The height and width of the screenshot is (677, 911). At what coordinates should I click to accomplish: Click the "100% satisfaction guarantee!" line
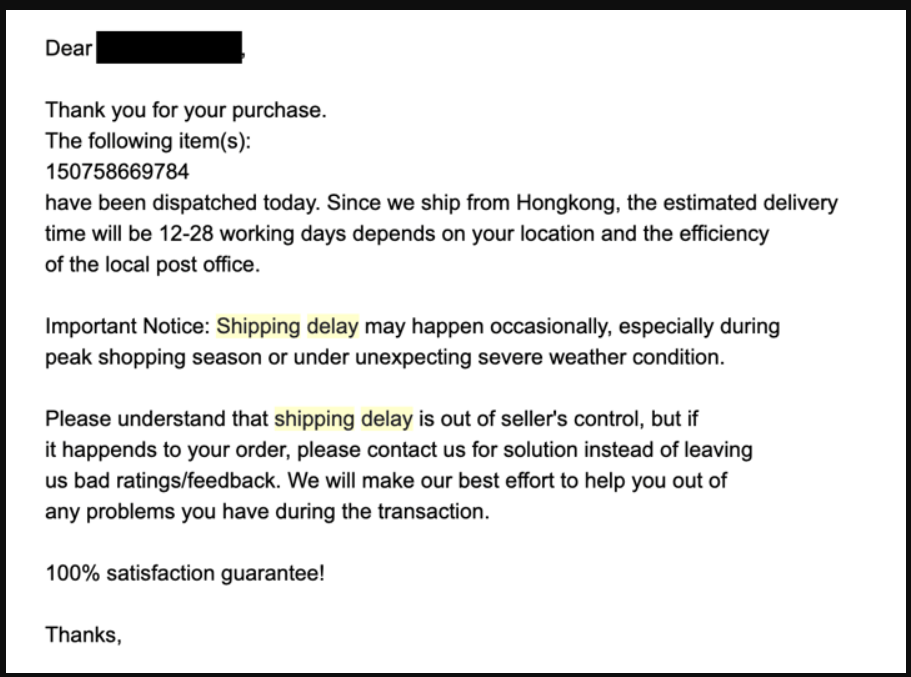pyautogui.click(x=185, y=574)
